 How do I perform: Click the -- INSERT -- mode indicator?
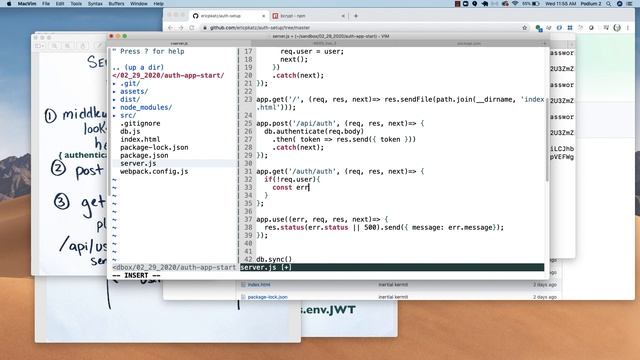click(136, 276)
